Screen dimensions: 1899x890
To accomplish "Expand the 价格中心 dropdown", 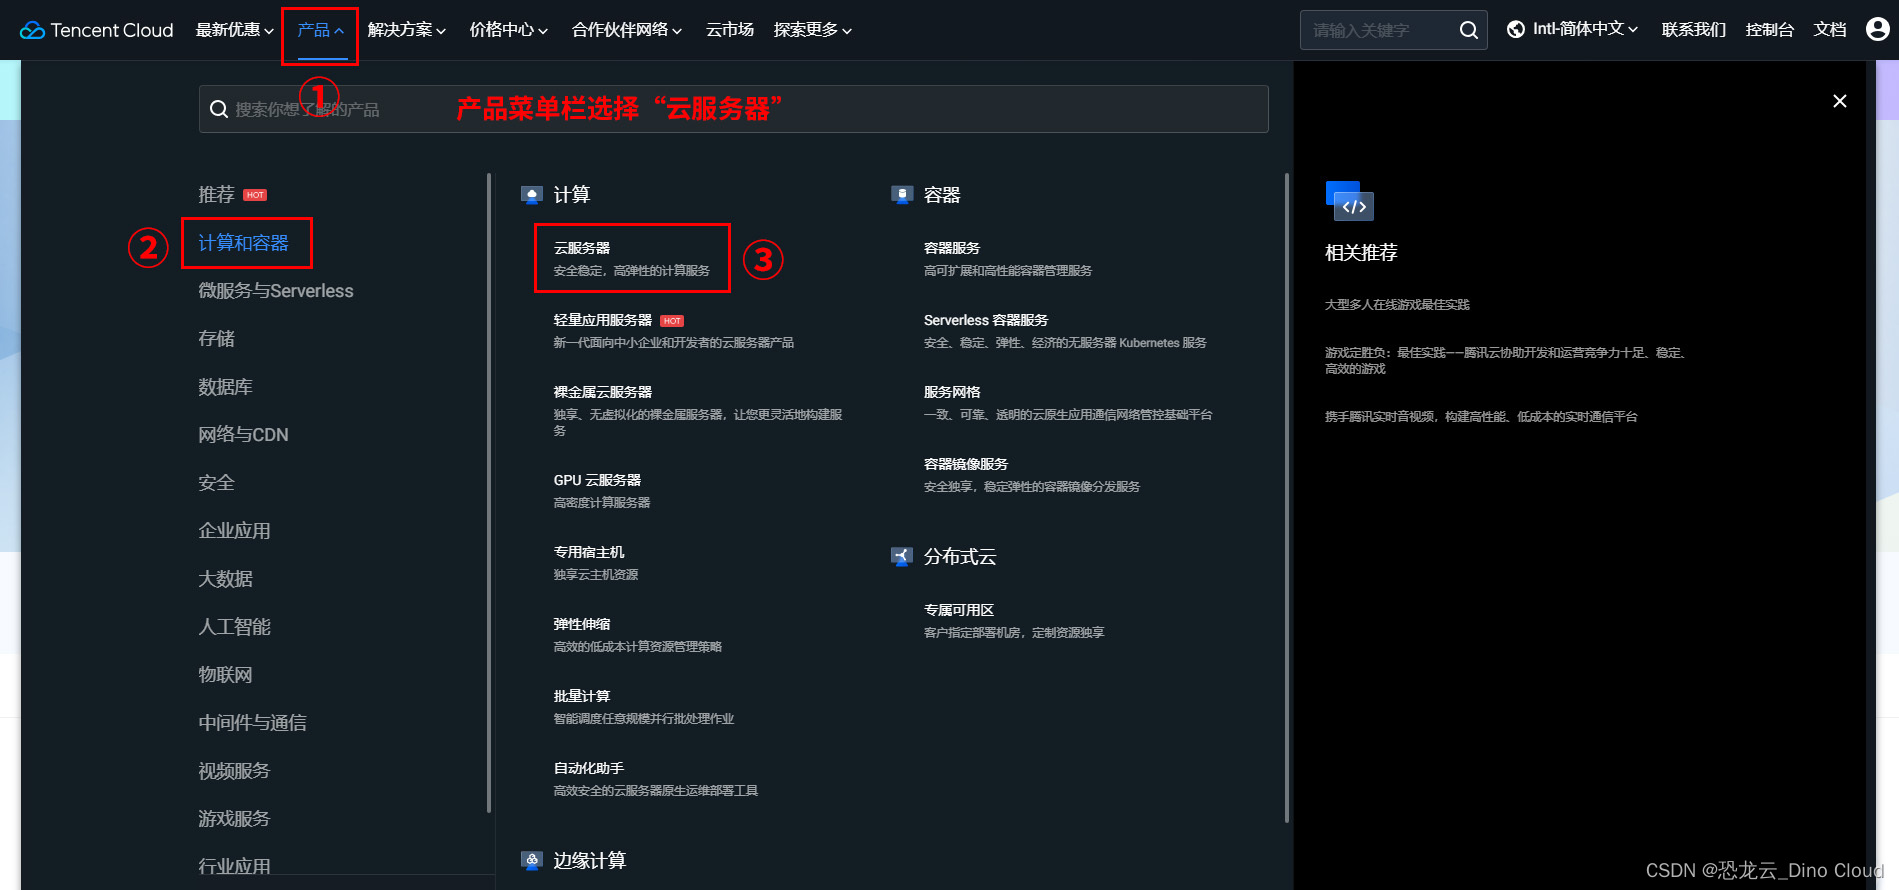I will (508, 30).
